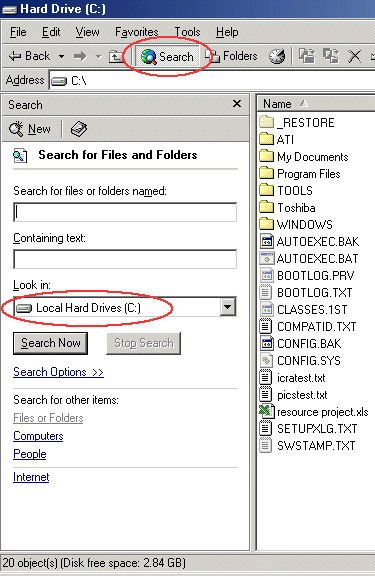Click the Search for Files and Folders icon
The width and height of the screenshot is (375, 576).
point(20,155)
